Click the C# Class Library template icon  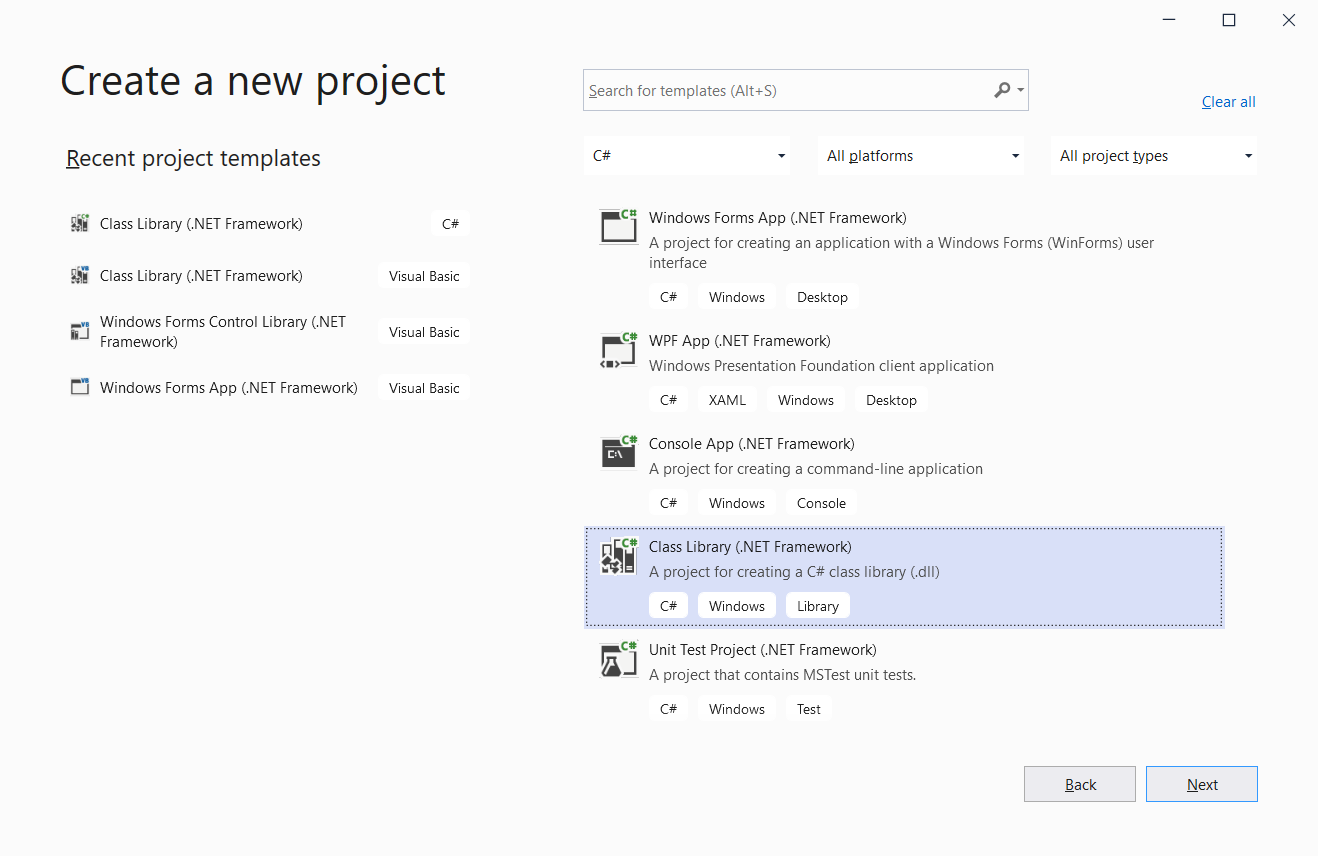tap(618, 556)
